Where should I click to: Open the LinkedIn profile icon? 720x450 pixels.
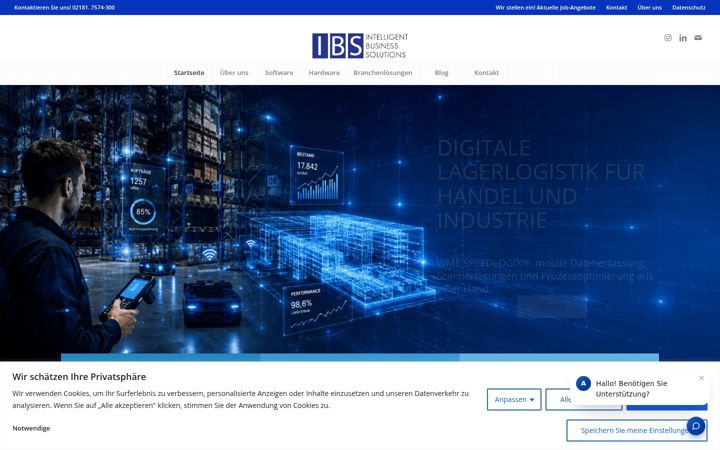(683, 38)
